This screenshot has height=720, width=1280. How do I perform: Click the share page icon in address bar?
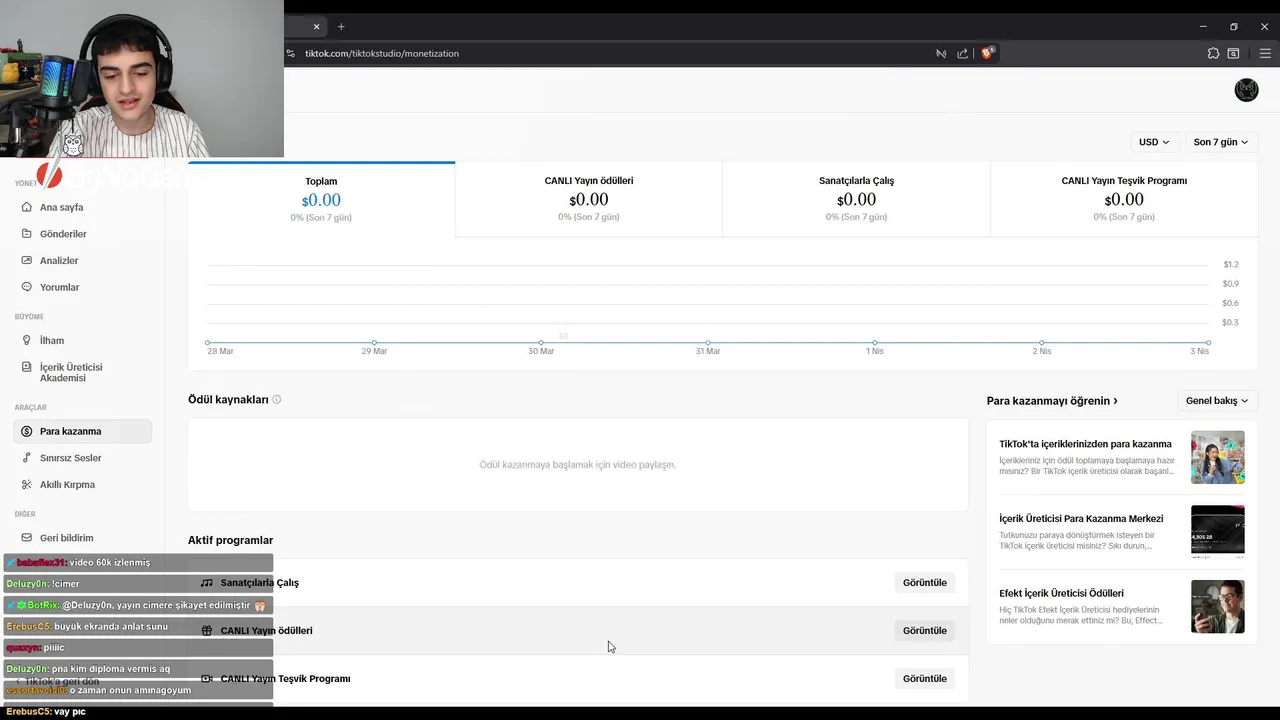(x=962, y=53)
